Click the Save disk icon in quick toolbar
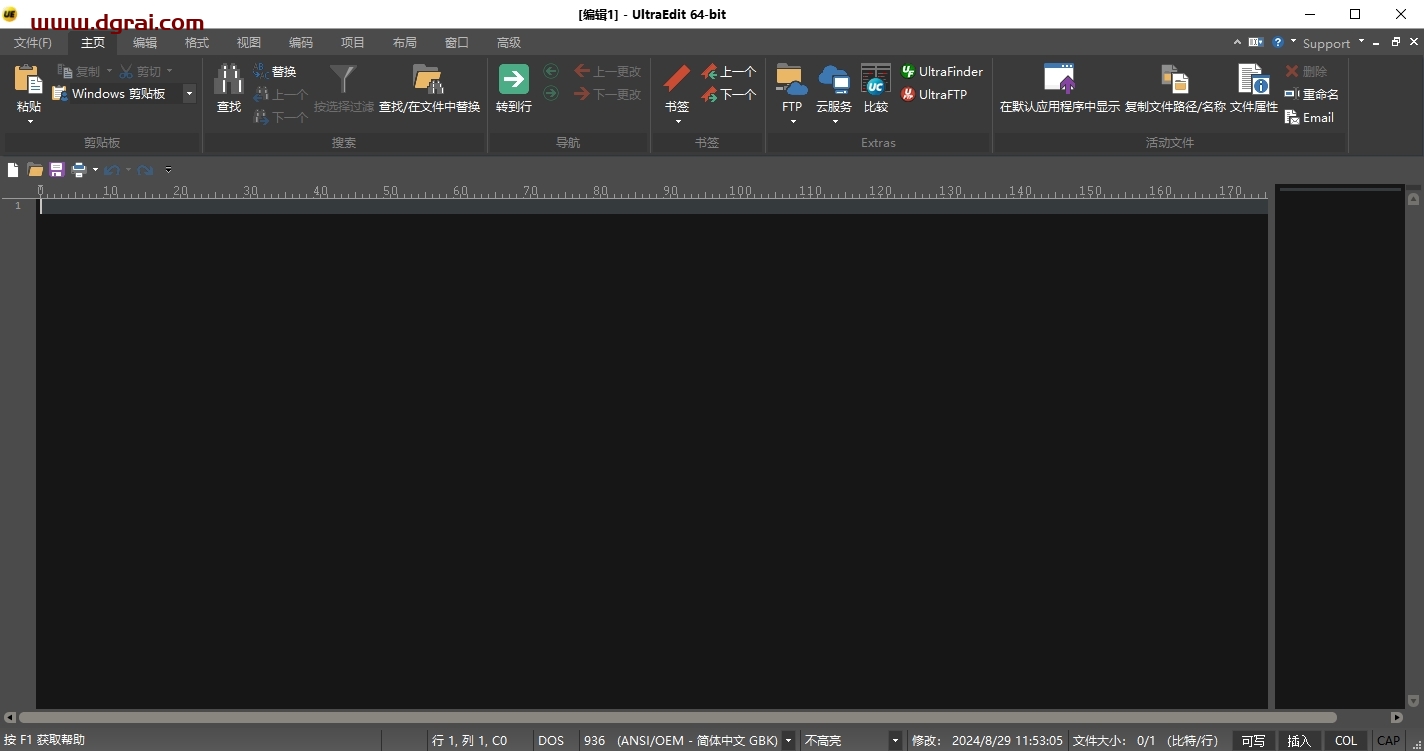Screen dimensions: 1424x751 pos(57,170)
